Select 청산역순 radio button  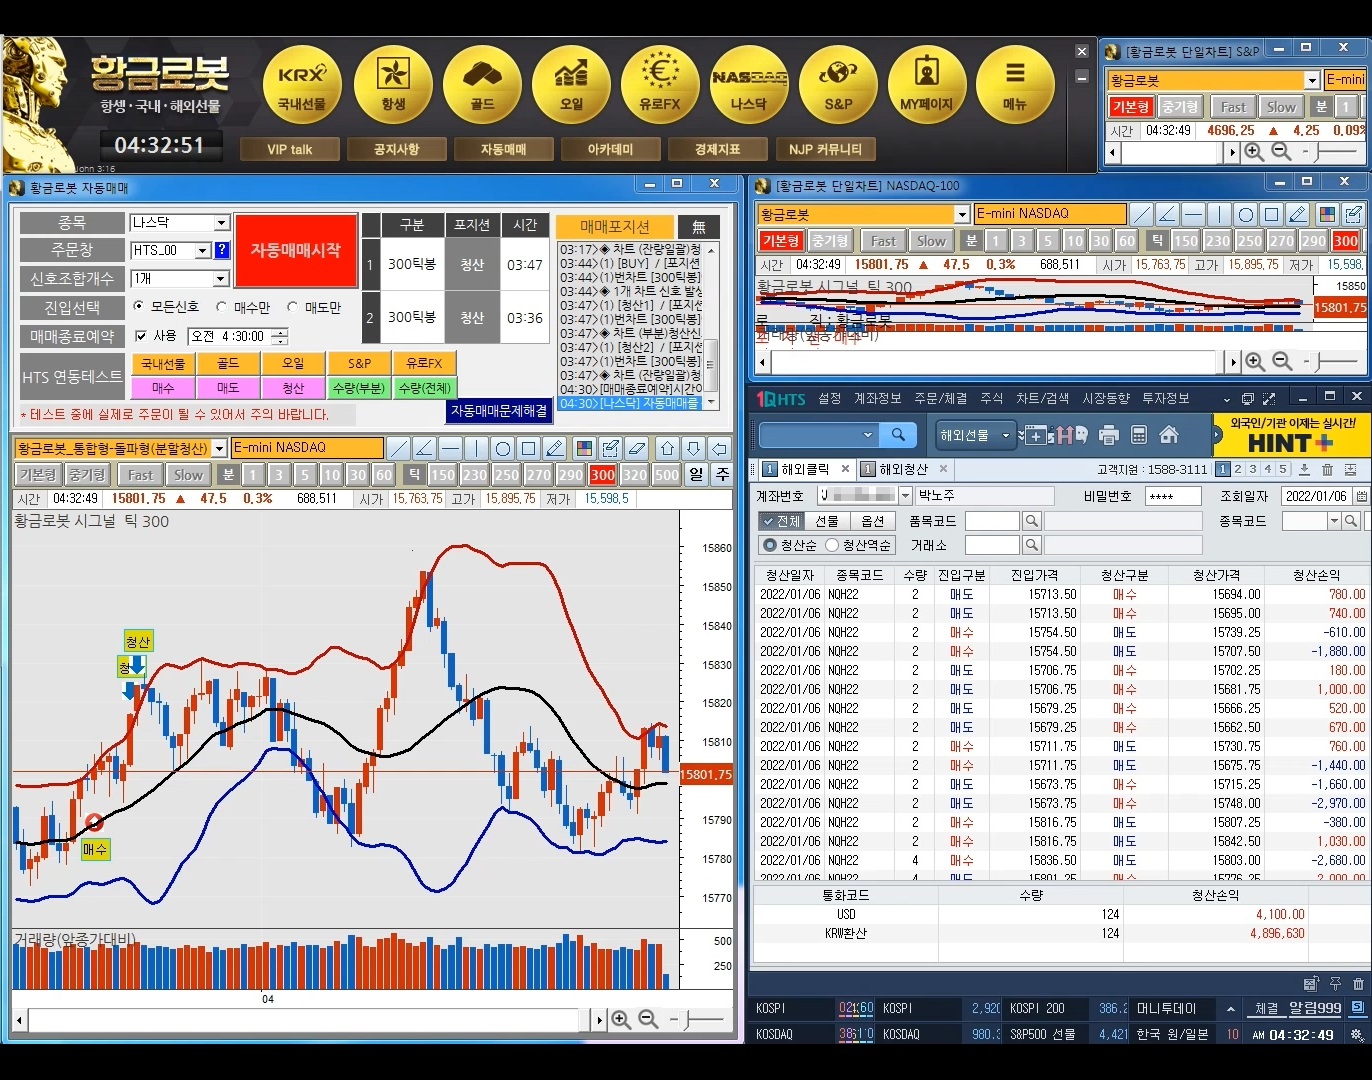point(831,545)
